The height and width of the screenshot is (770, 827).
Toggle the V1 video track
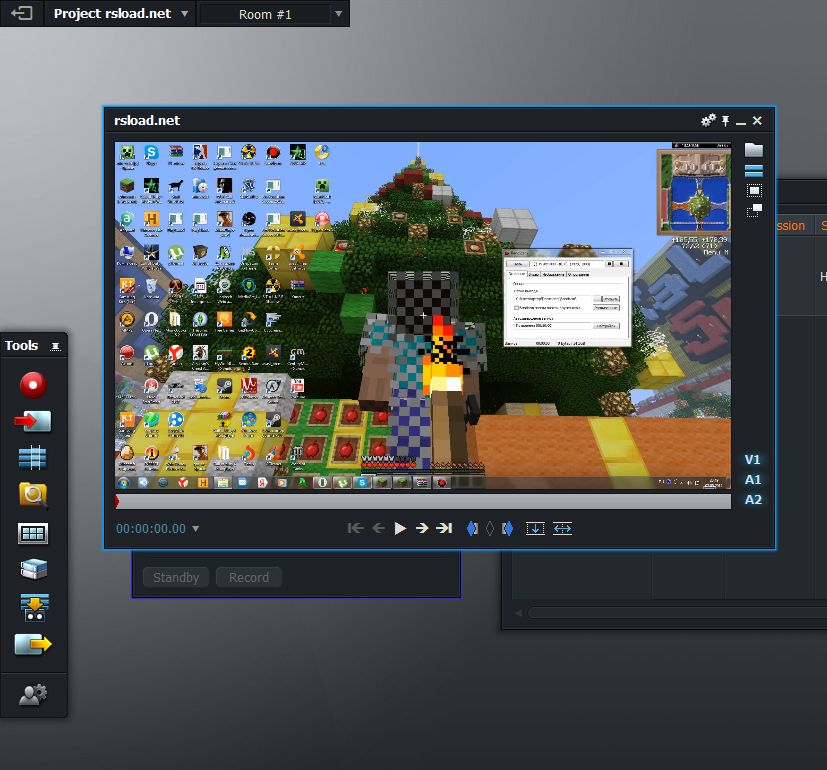[x=753, y=459]
